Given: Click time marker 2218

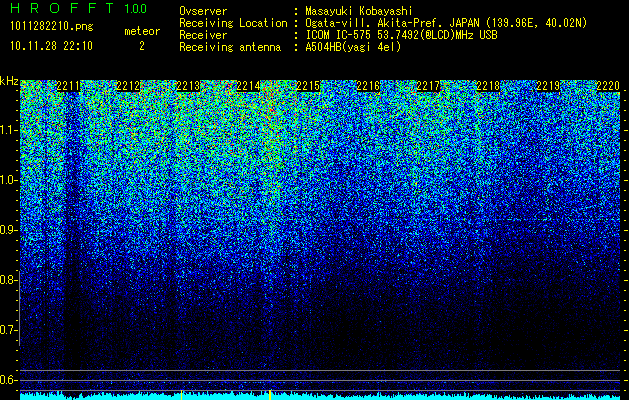Looking at the screenshot, I should (x=488, y=86).
